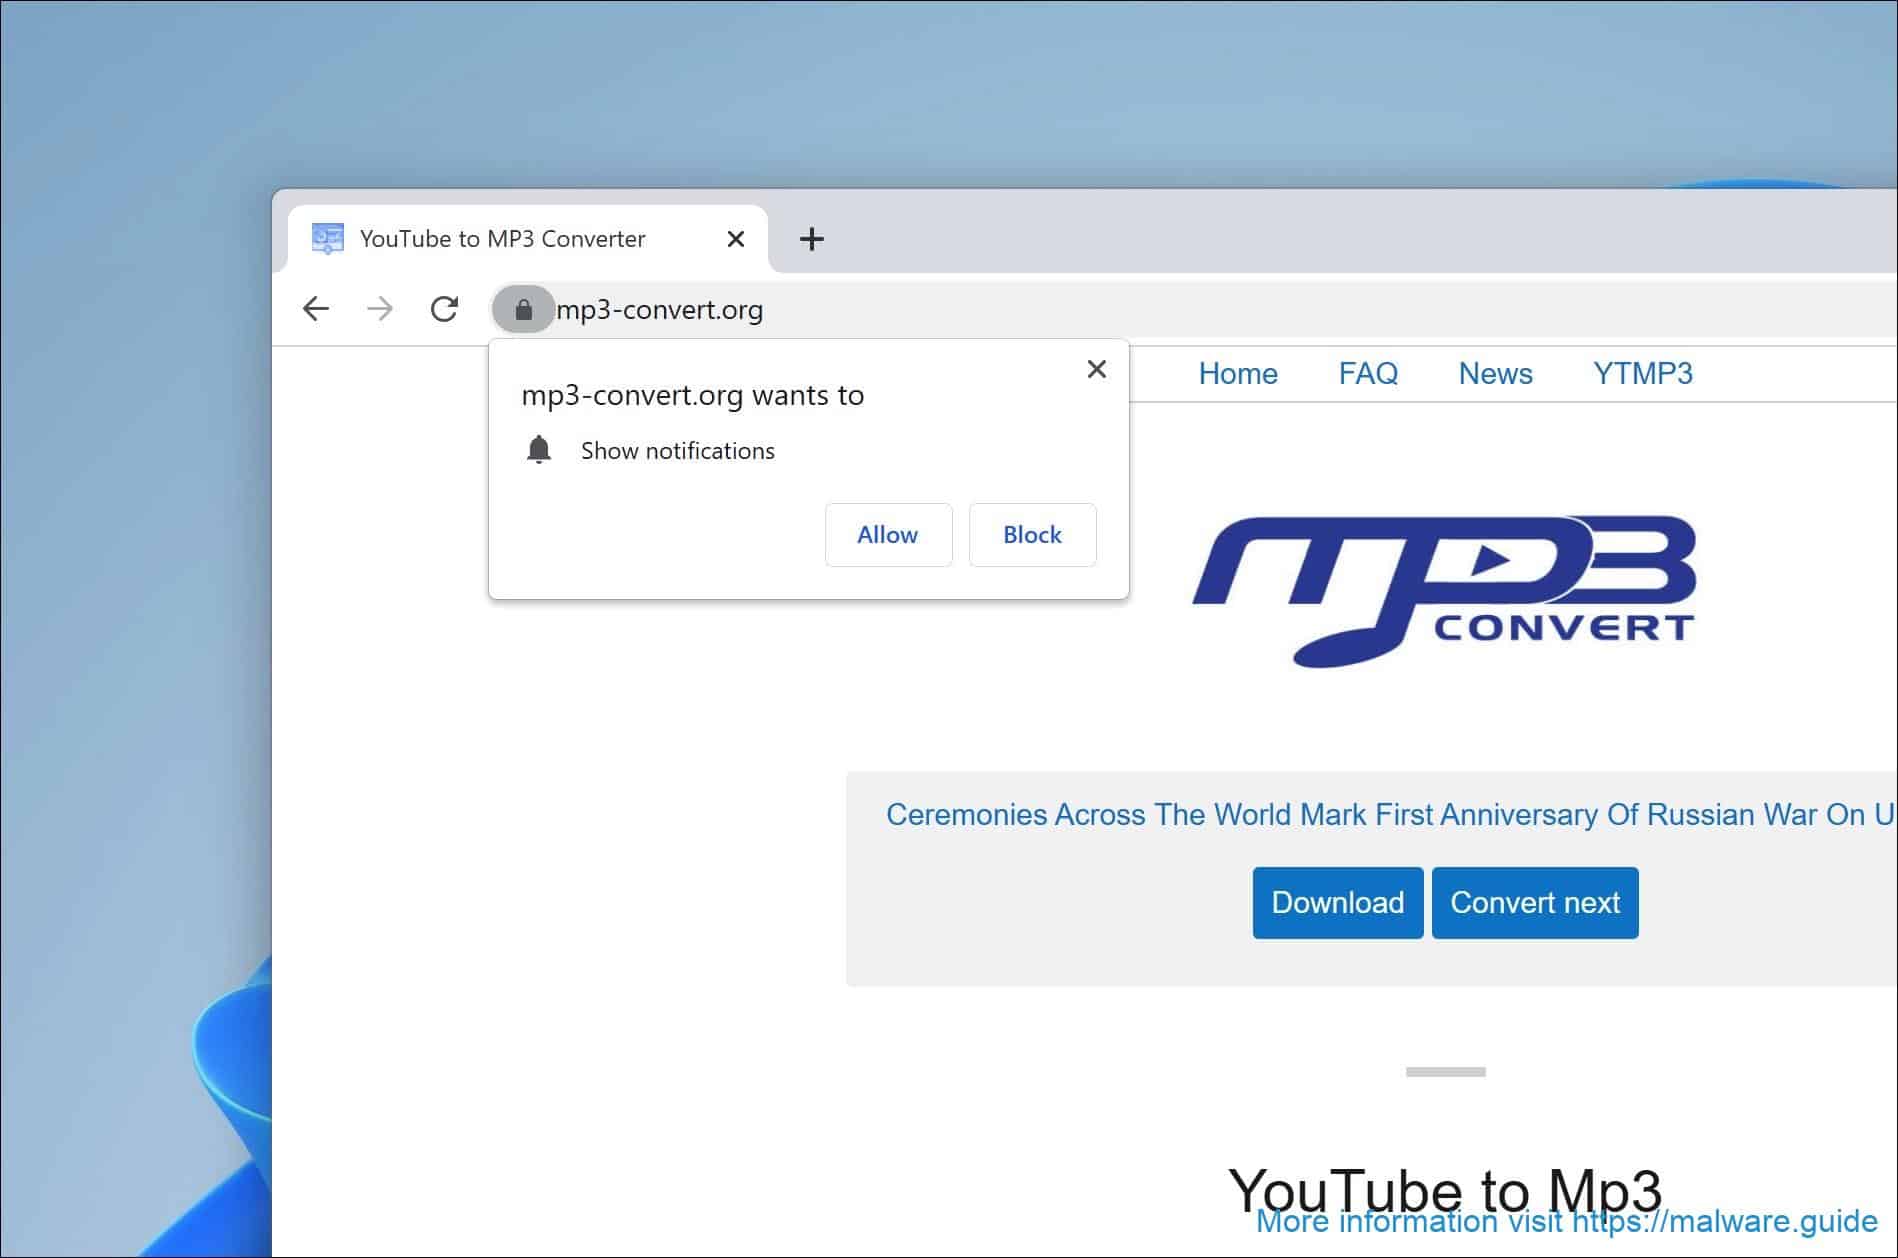The image size is (1898, 1258).
Task: Click the favicon on the browser tab
Action: (x=327, y=238)
